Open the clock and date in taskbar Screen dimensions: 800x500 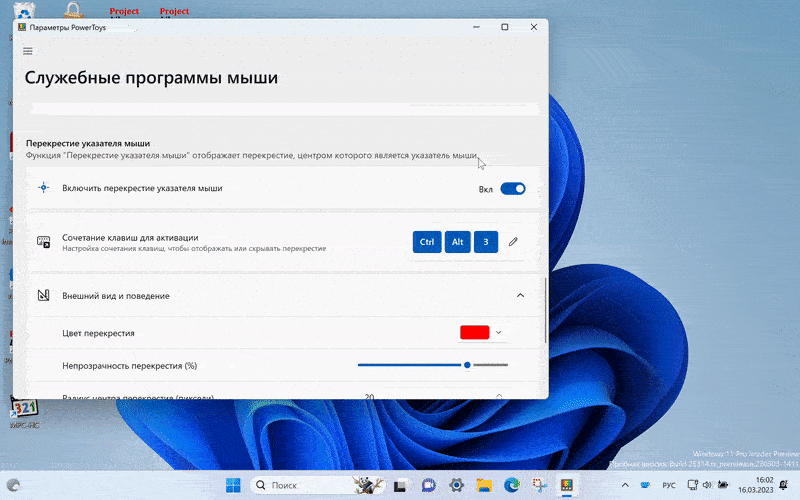pos(756,485)
